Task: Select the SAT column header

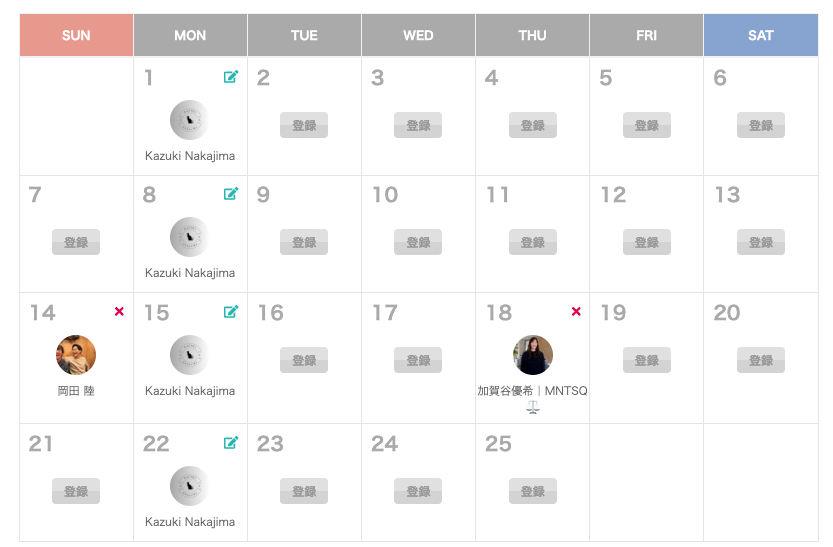Action: pyautogui.click(x=761, y=35)
